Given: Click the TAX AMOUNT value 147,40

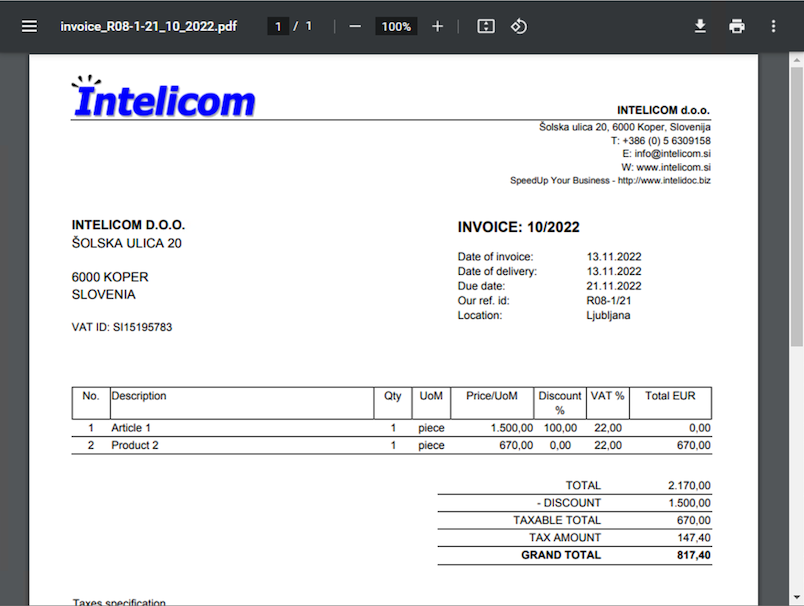Looking at the screenshot, I should tap(694, 537).
